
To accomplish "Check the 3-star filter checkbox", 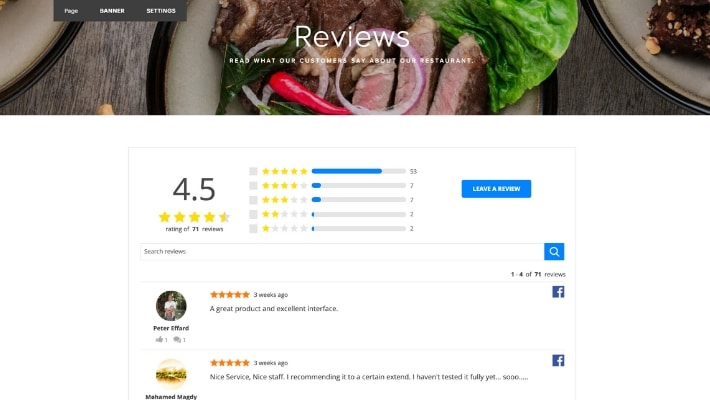I will point(253,200).
